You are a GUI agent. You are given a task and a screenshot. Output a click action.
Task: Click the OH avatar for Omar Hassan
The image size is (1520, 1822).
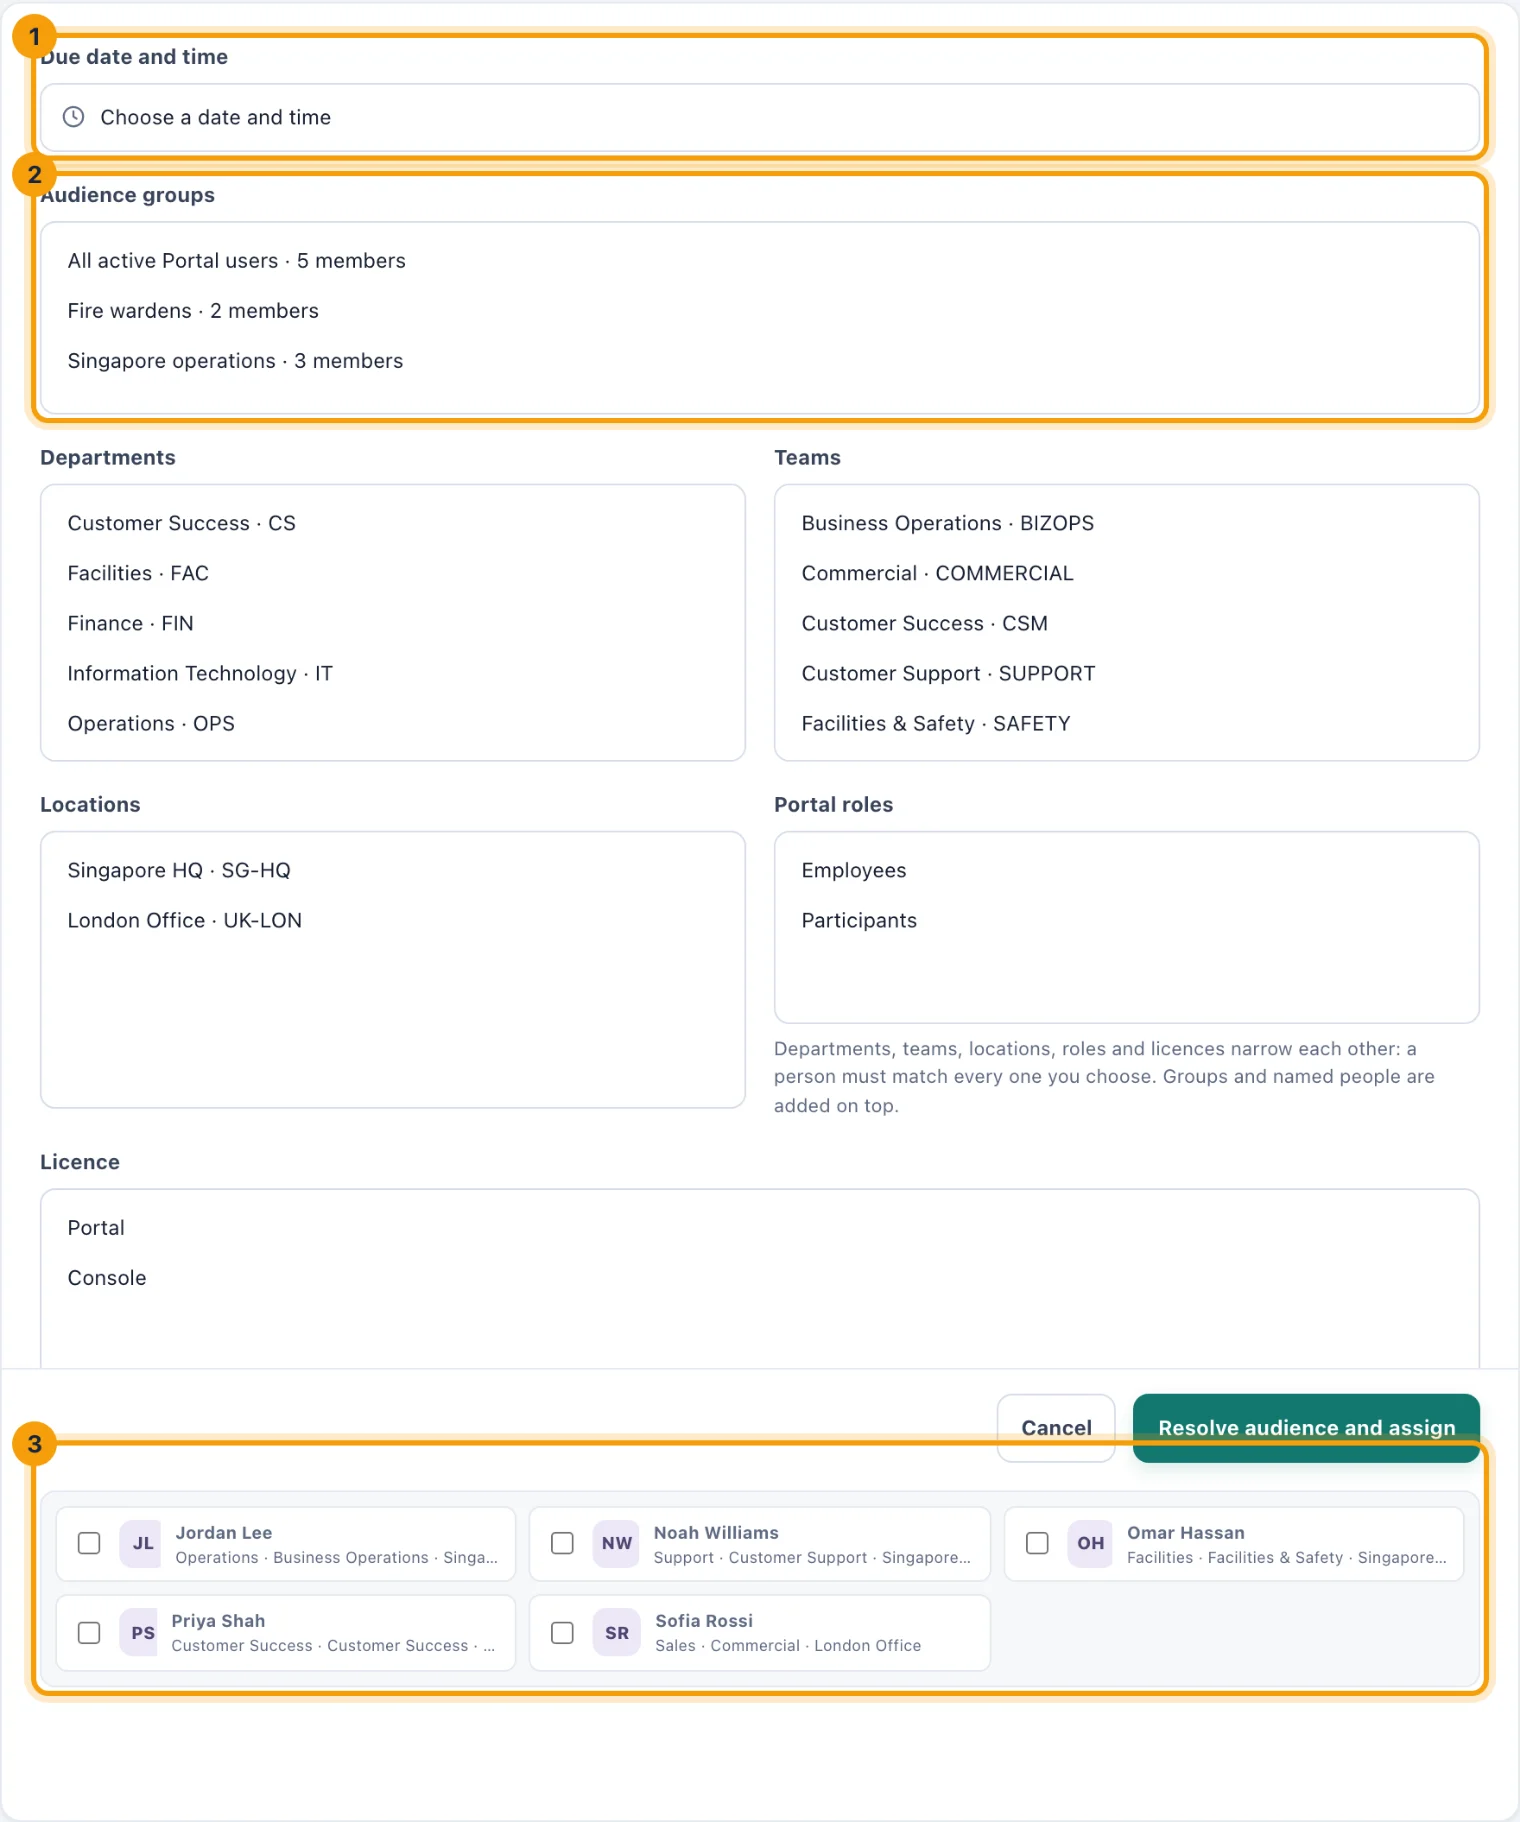[x=1090, y=1543]
